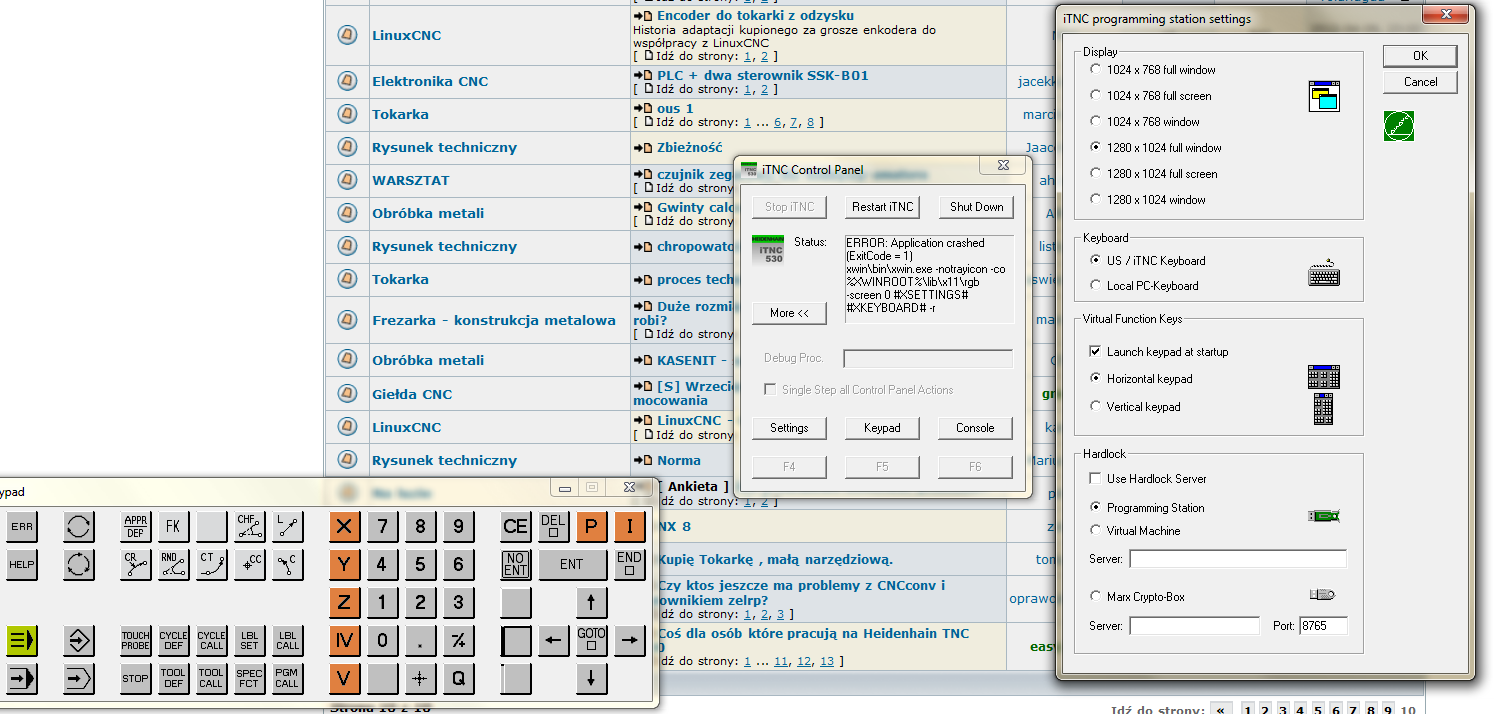This screenshot has height=714, width=1495.
Task: Click the FK free contour key
Action: pyautogui.click(x=174, y=526)
